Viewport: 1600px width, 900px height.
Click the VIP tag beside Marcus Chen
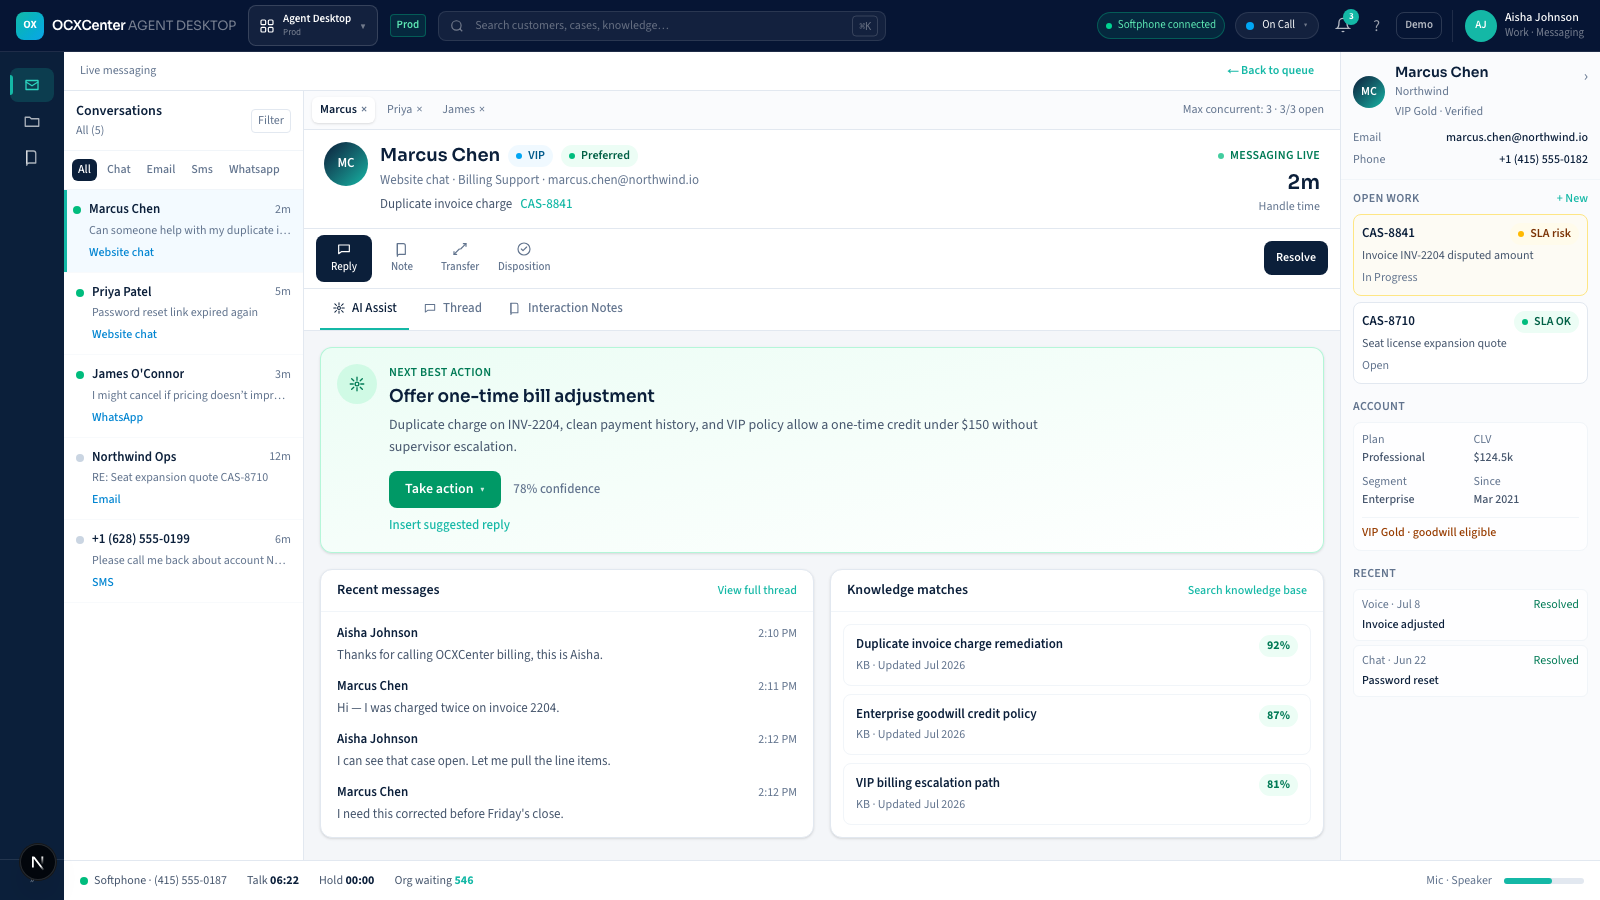click(530, 155)
